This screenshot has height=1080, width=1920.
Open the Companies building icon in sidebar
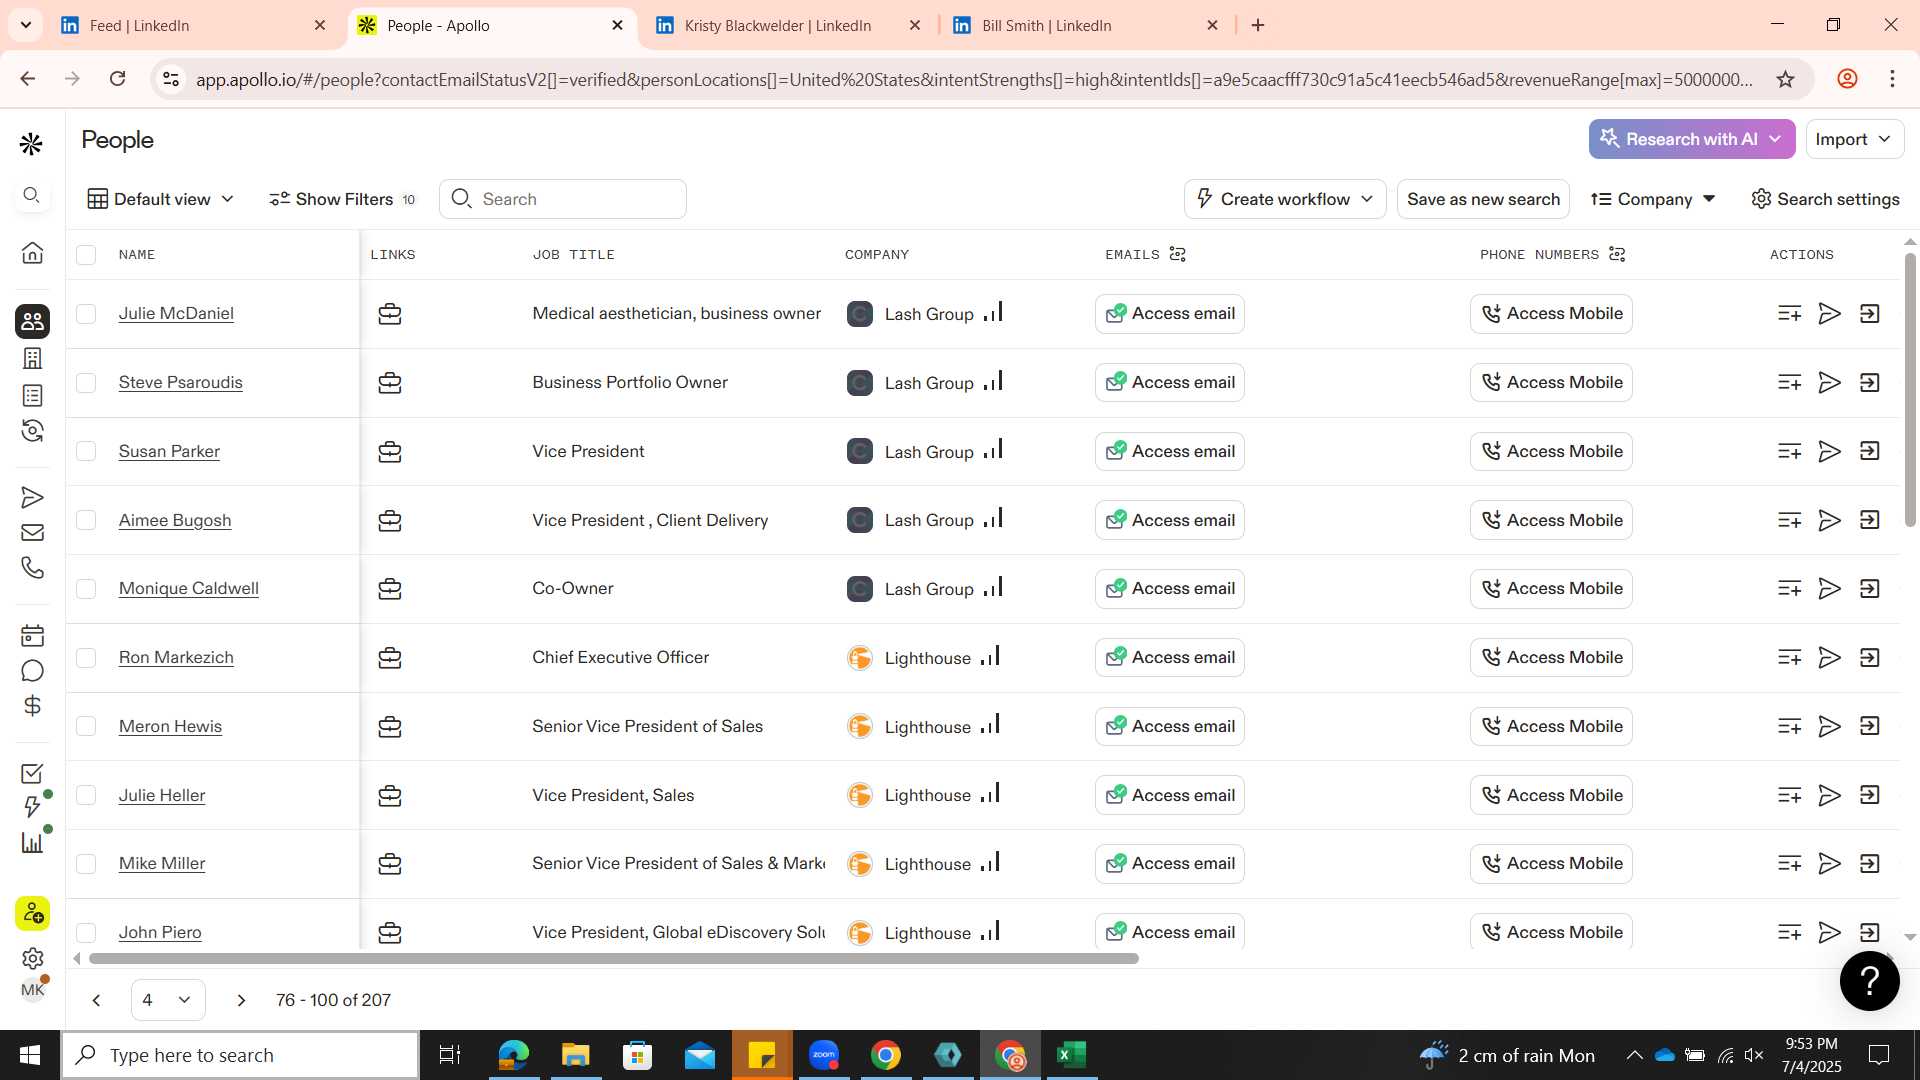[32, 358]
